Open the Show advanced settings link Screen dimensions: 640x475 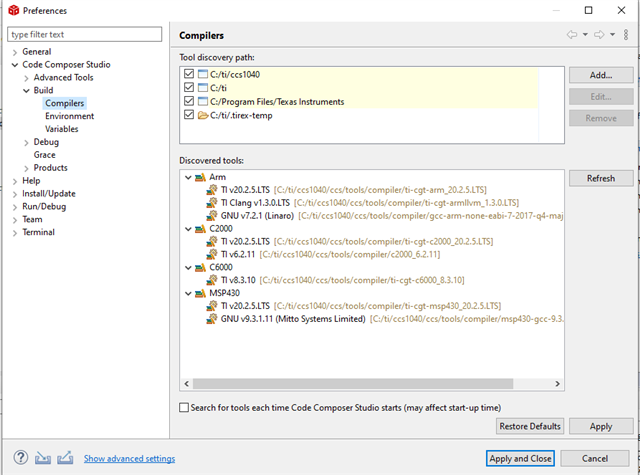coord(129,458)
